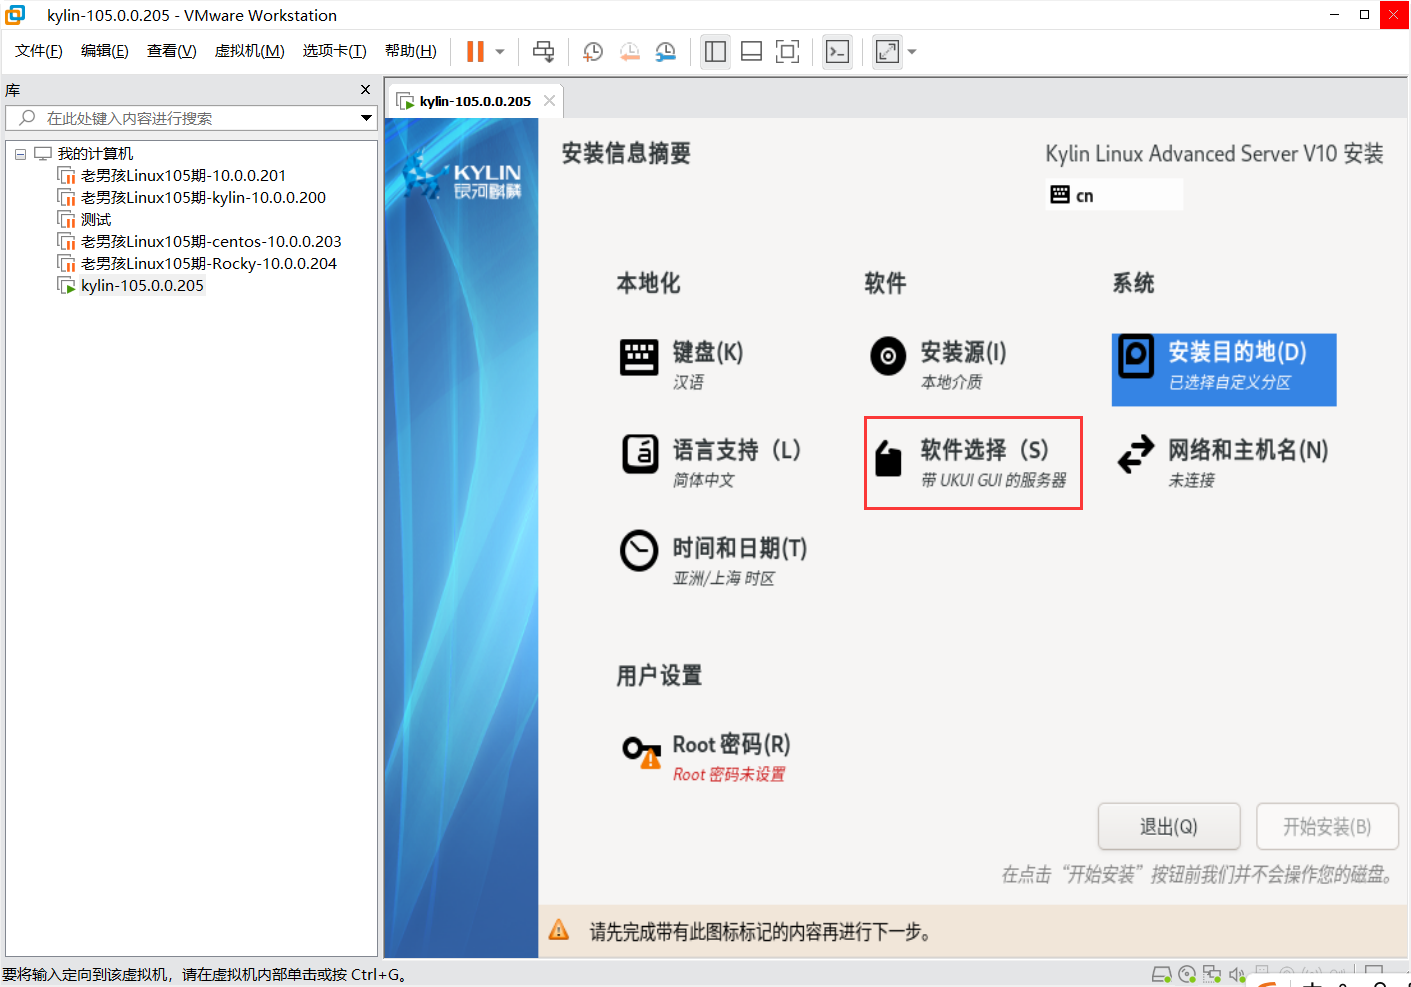The image size is (1411, 987).
Task: Open 网络和主机名(N) network settings
Action: point(1248,450)
